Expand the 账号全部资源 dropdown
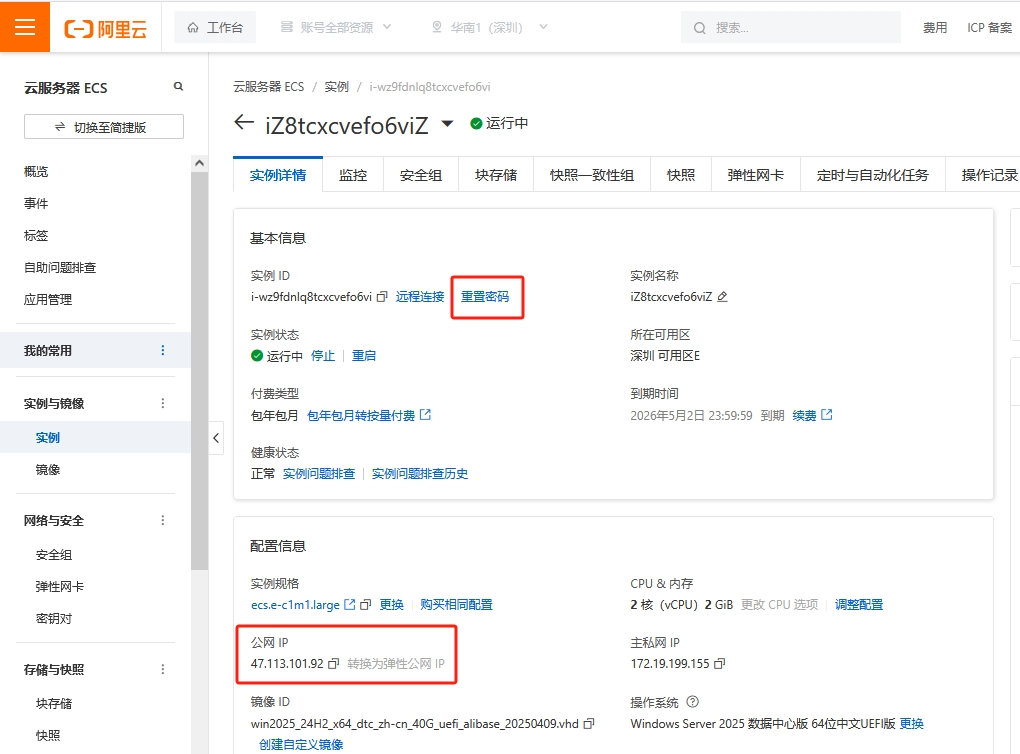 pos(336,27)
